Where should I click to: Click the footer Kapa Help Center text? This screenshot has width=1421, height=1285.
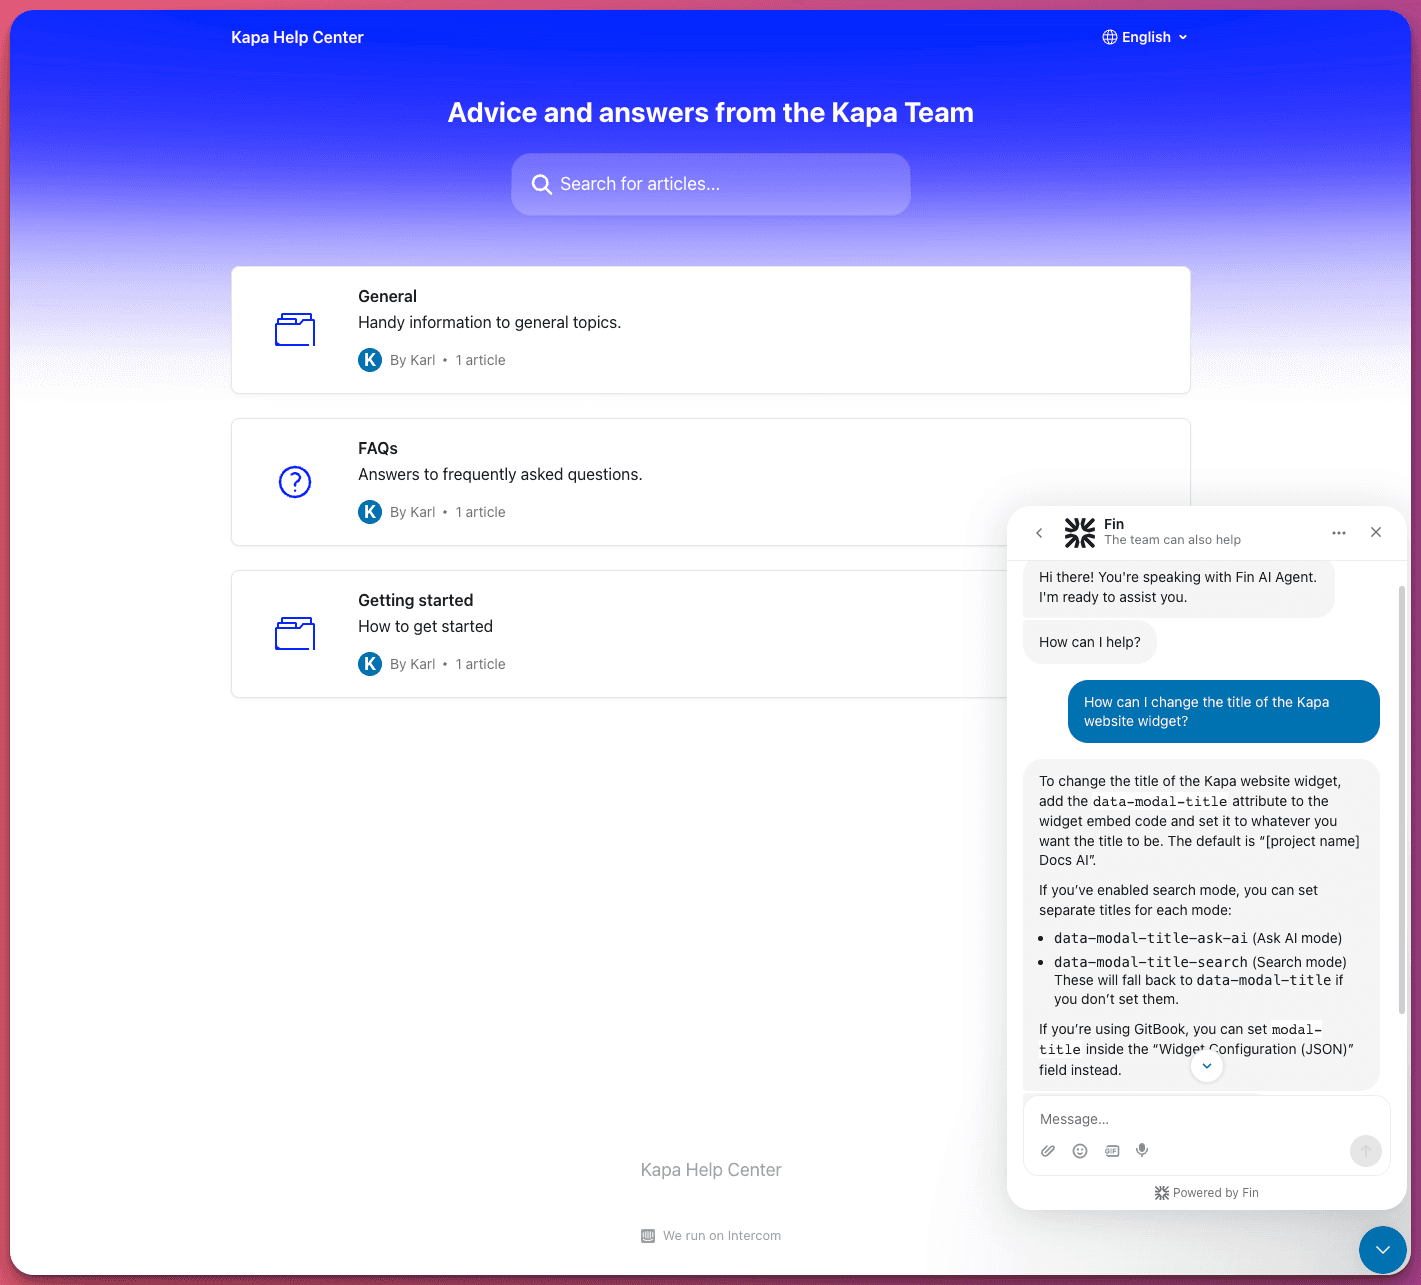[711, 1170]
